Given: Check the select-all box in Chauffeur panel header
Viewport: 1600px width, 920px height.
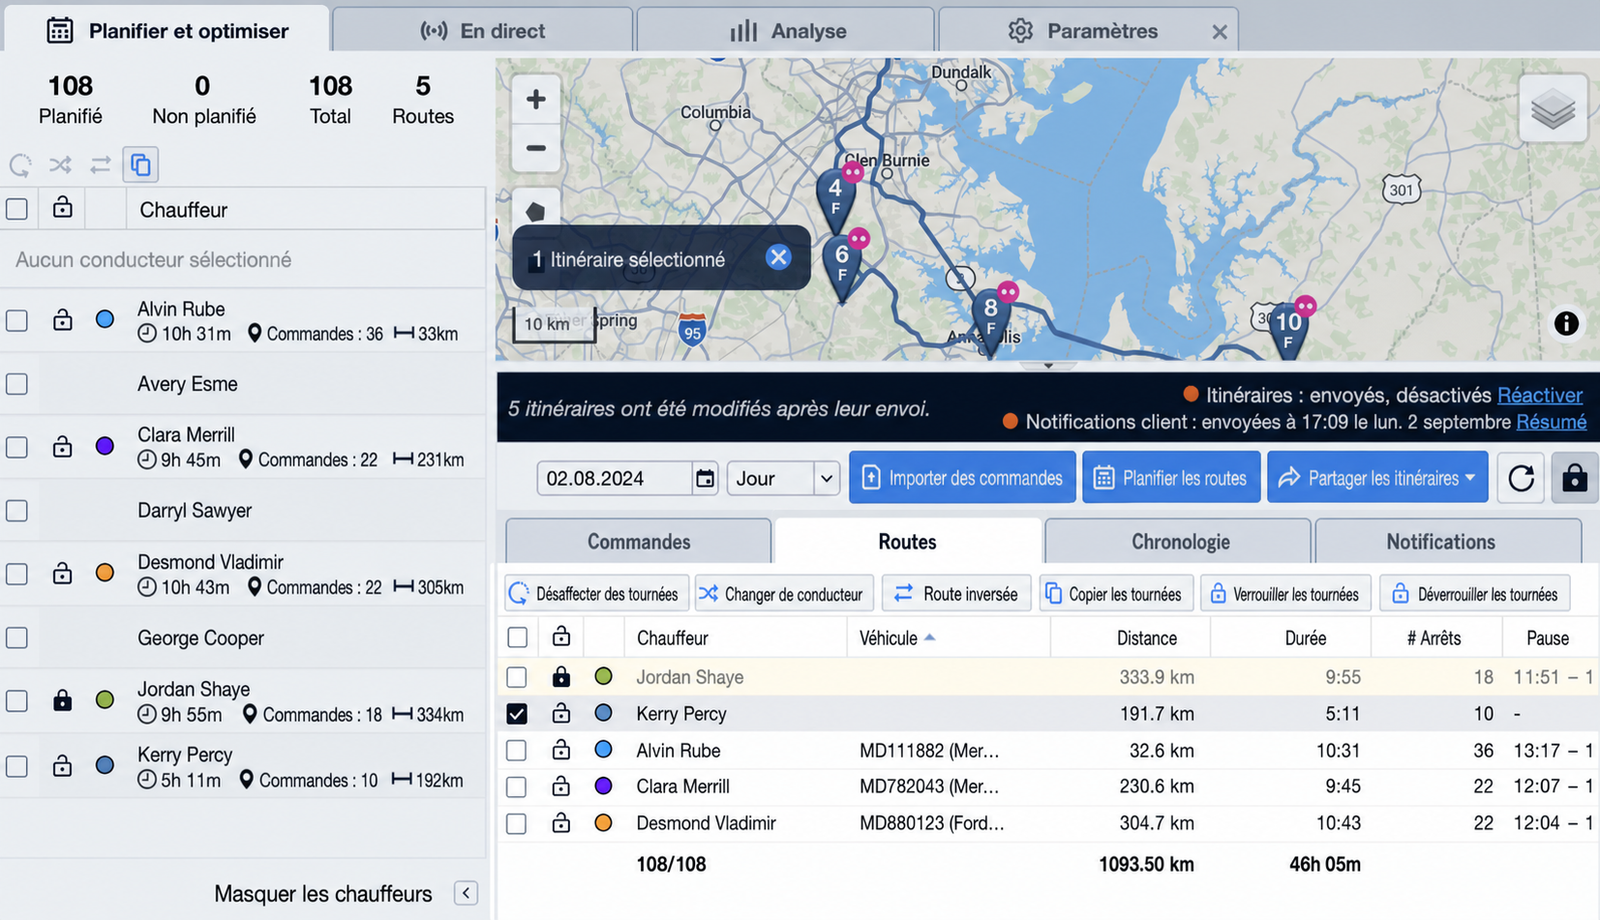Looking at the screenshot, I should tap(17, 209).
